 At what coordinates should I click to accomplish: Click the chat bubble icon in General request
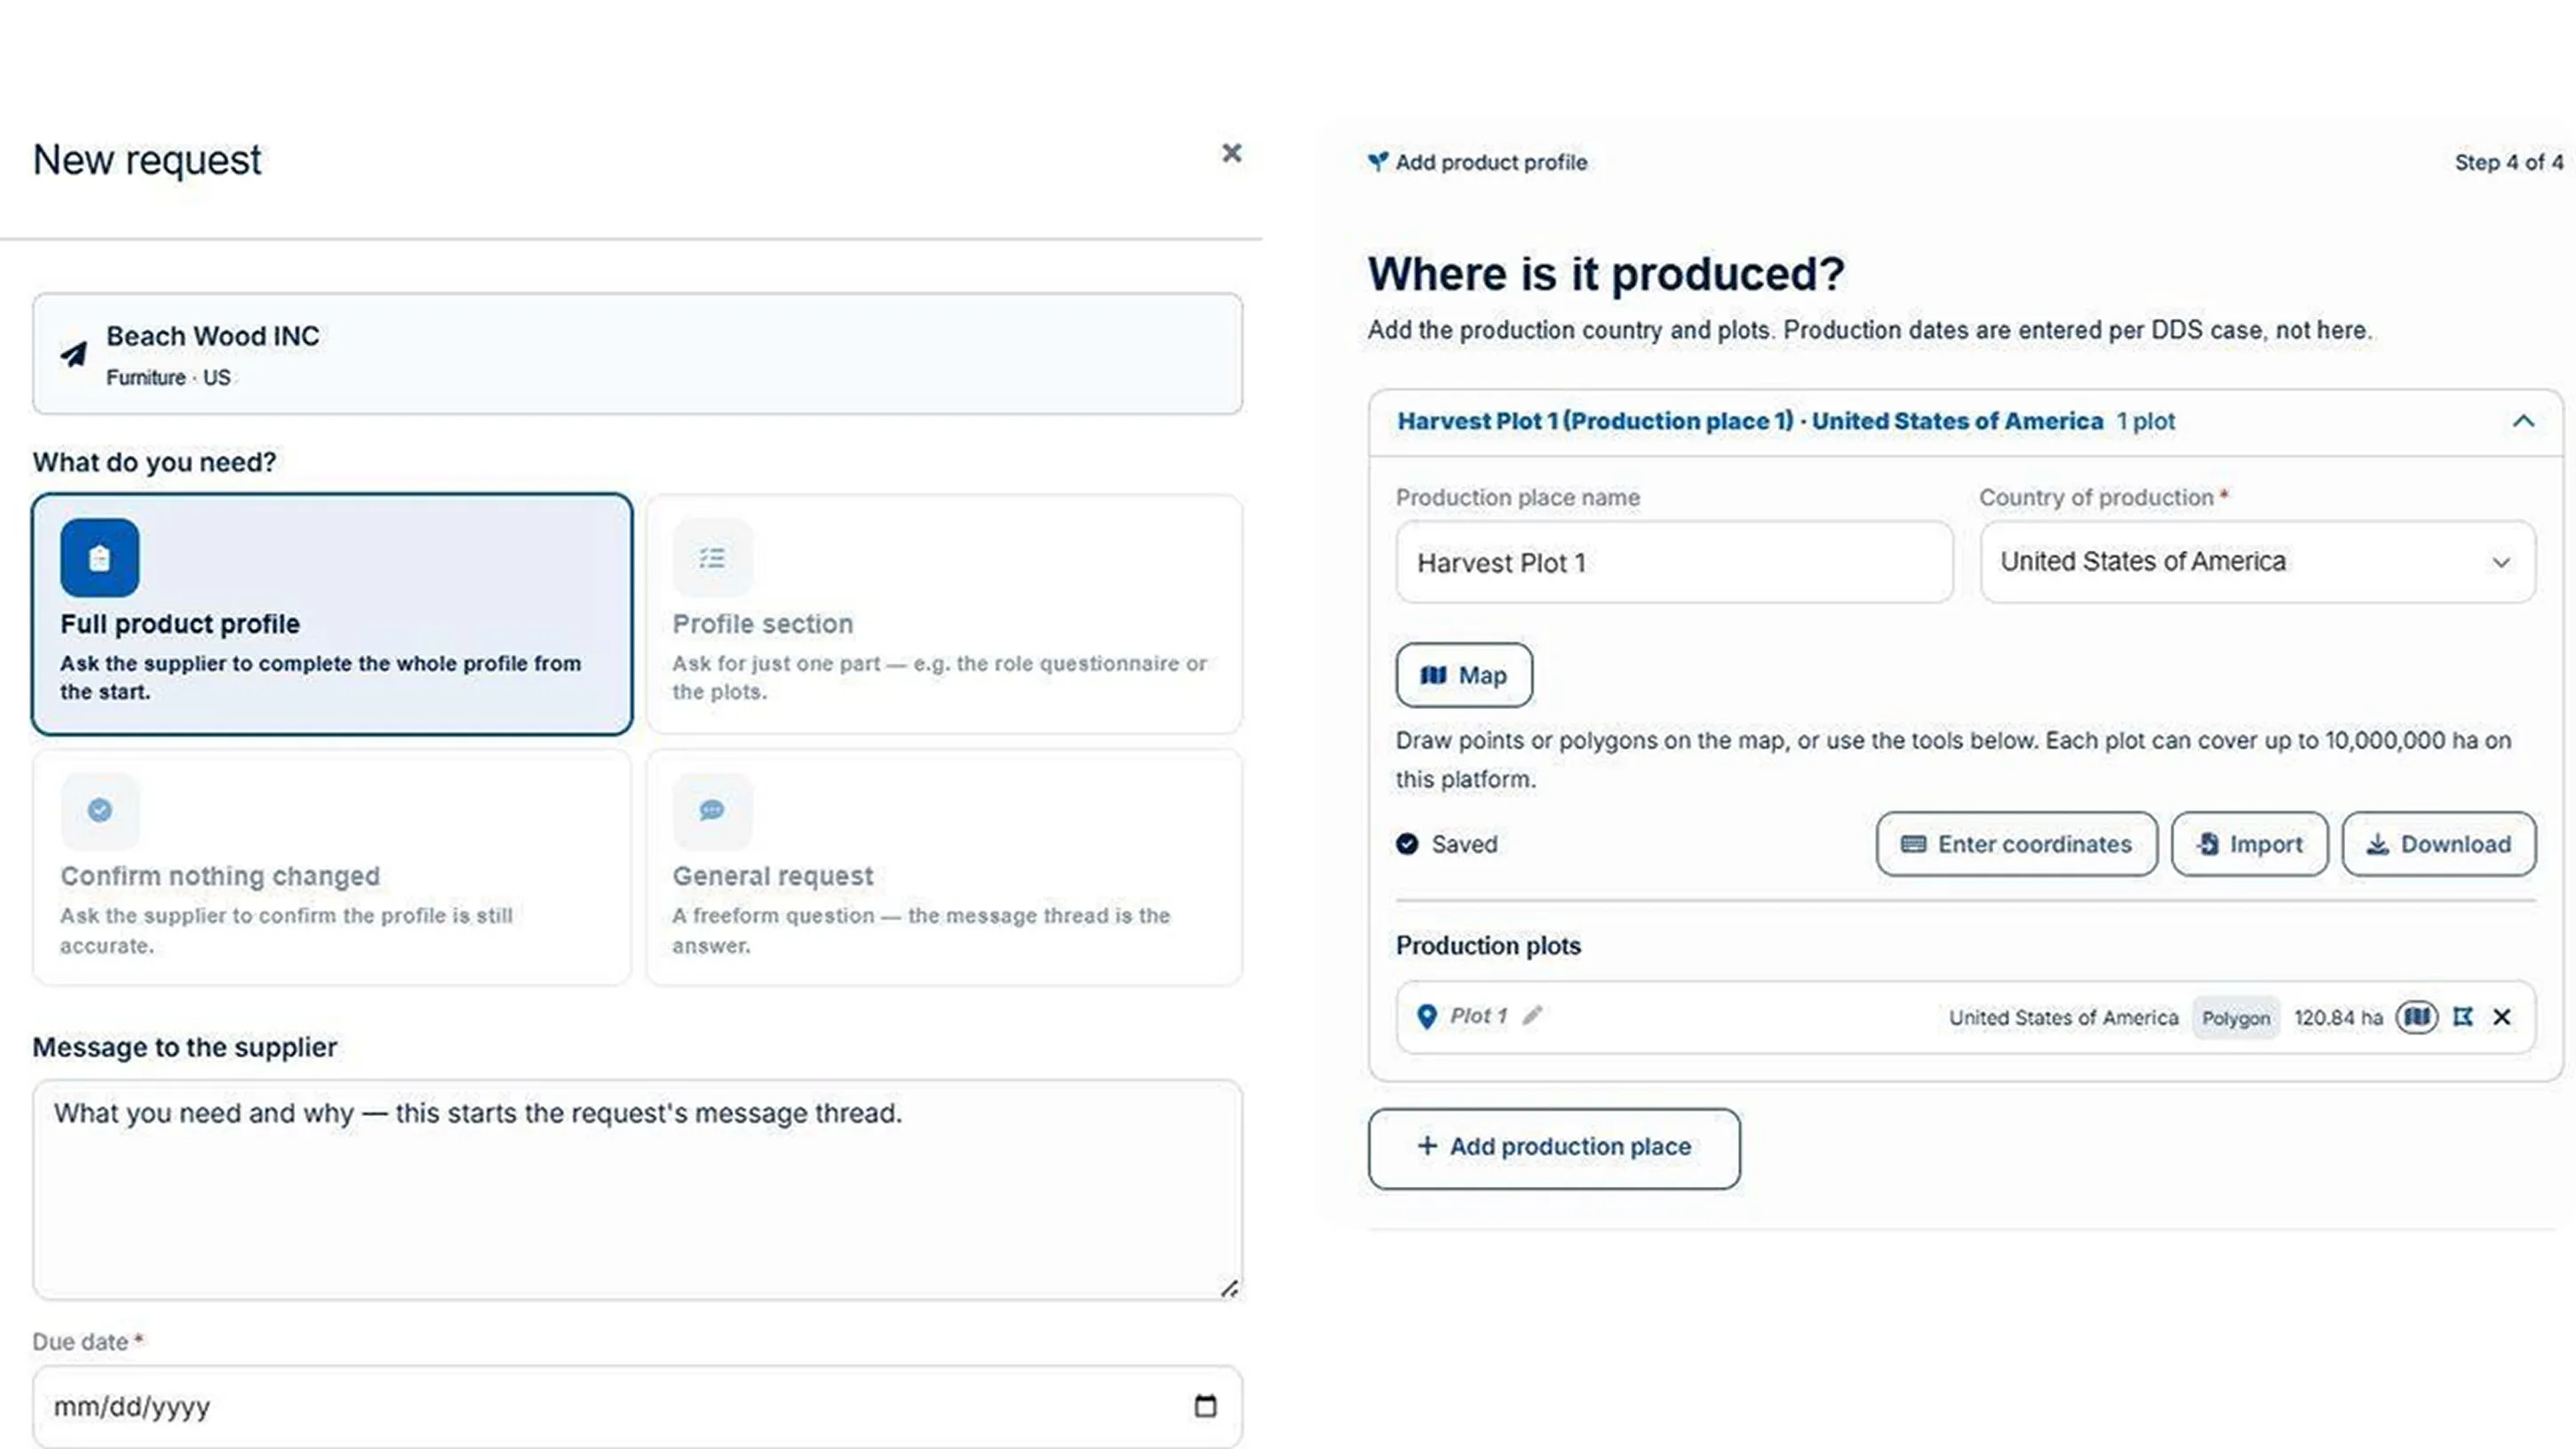click(x=712, y=810)
